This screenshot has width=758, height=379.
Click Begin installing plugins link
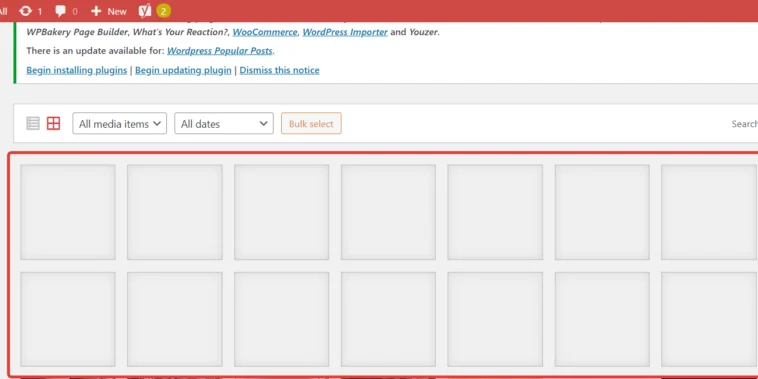click(x=76, y=70)
